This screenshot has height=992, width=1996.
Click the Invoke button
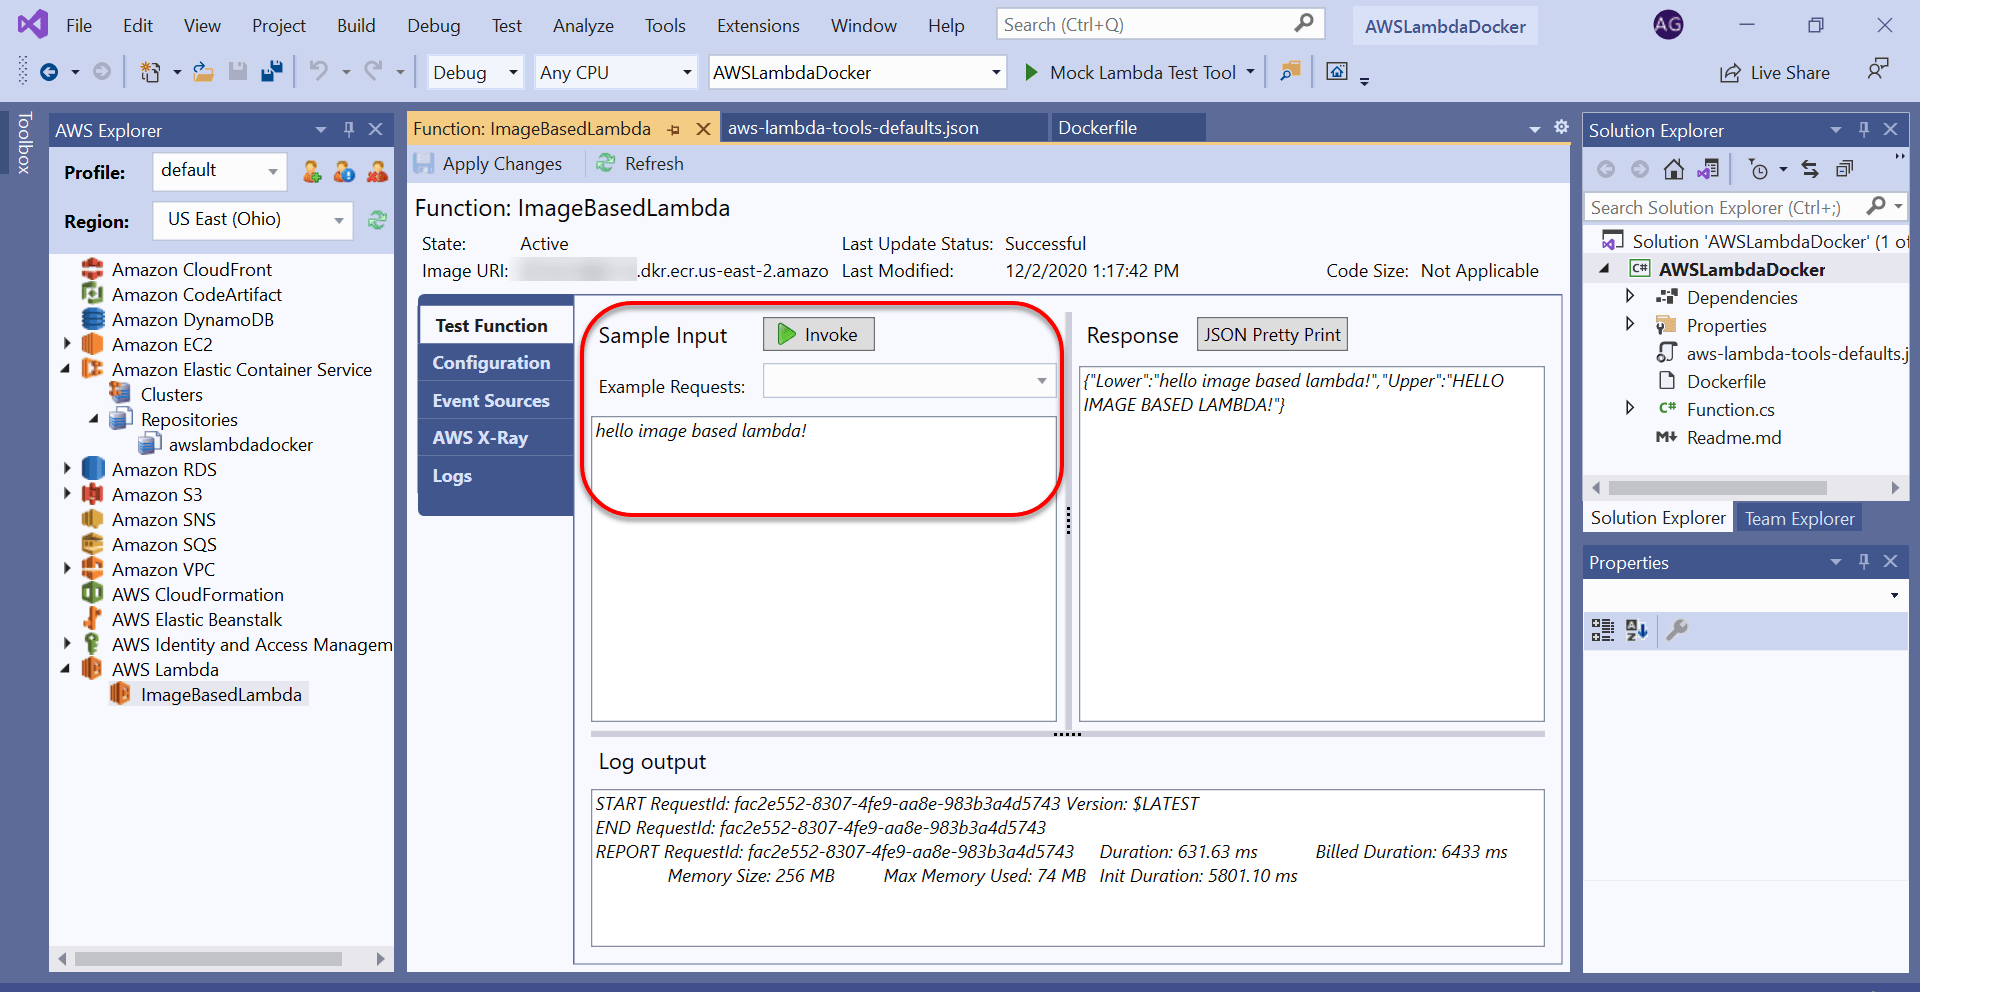pos(818,334)
